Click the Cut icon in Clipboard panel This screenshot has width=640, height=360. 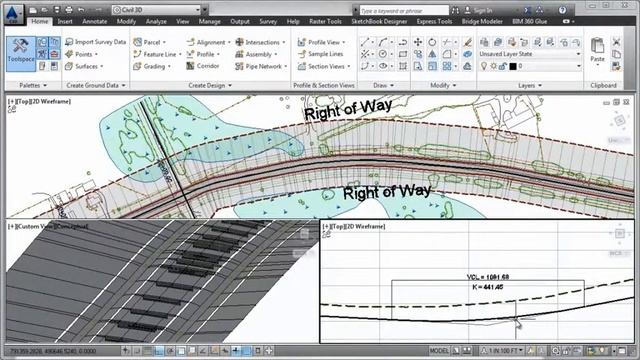coord(616,42)
